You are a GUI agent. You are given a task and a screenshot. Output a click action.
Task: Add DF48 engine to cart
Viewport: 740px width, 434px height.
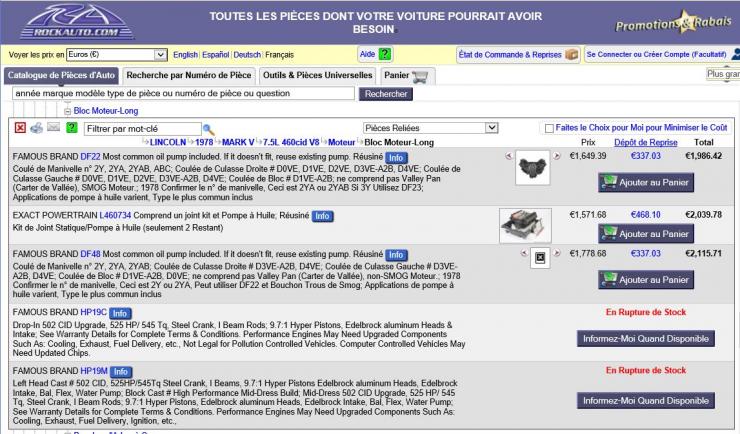coord(646,280)
